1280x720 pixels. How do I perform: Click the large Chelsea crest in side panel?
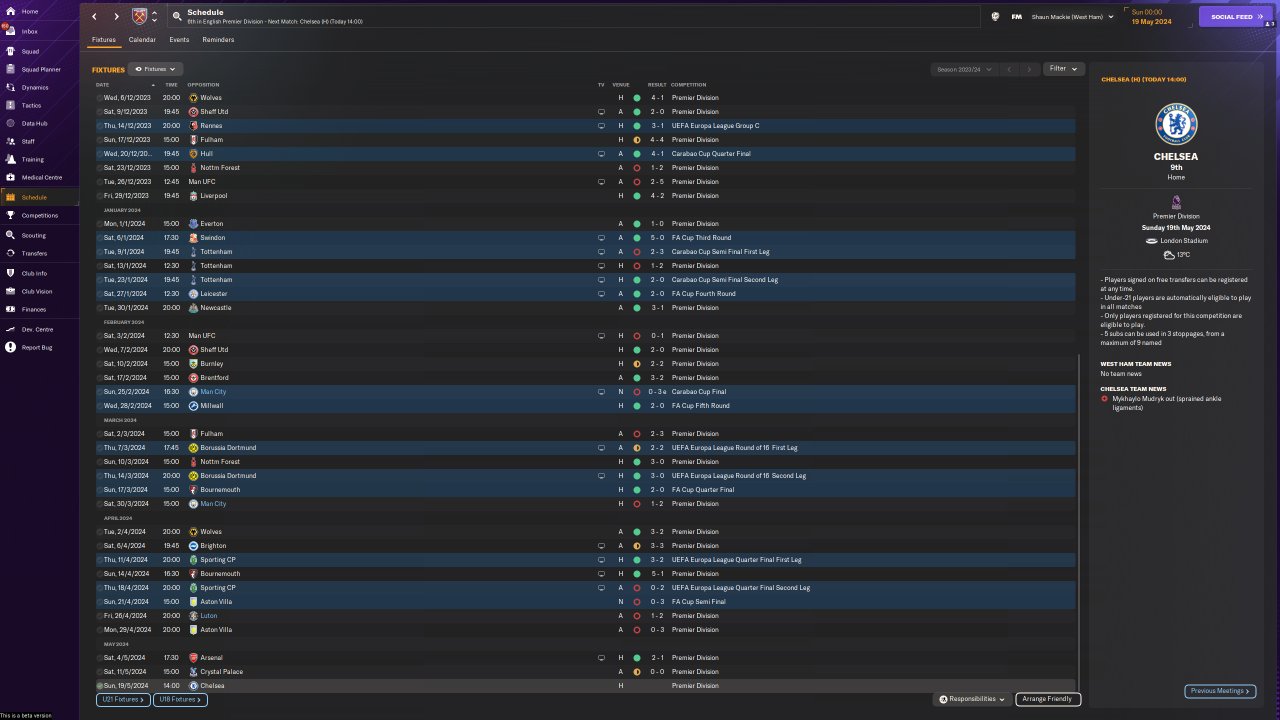click(1176, 125)
